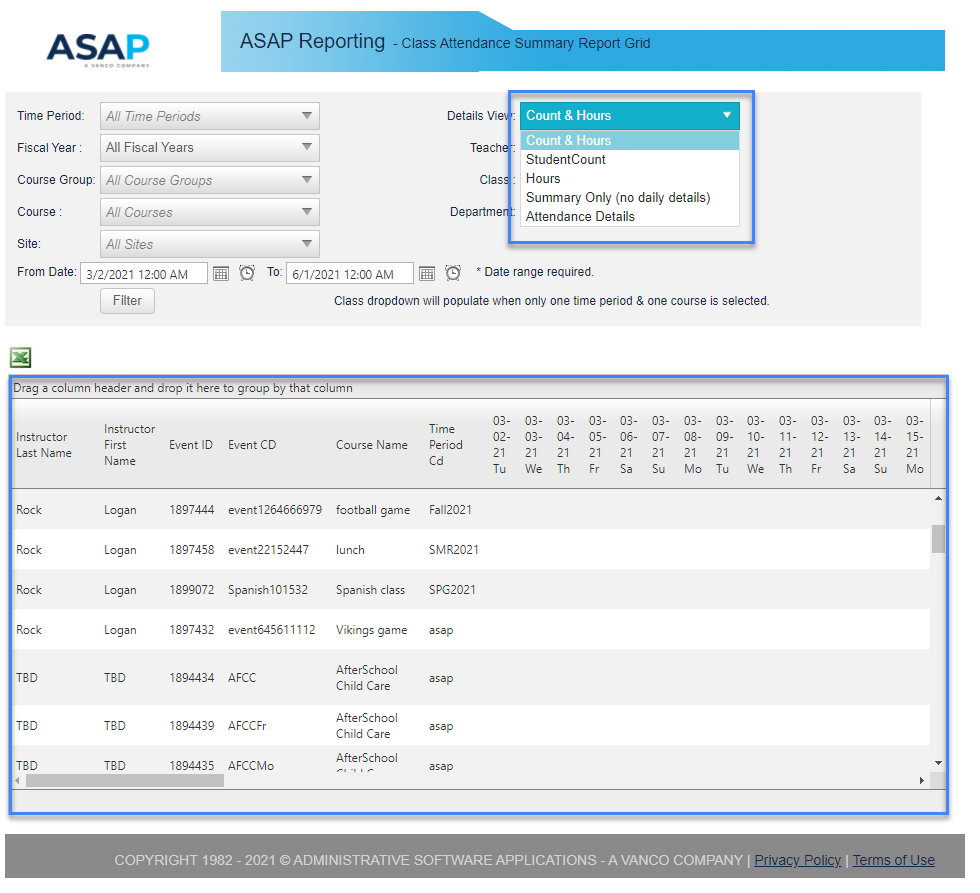980x893 pixels.
Task: Click event645611112 event code cell
Action: pyautogui.click(x=272, y=630)
